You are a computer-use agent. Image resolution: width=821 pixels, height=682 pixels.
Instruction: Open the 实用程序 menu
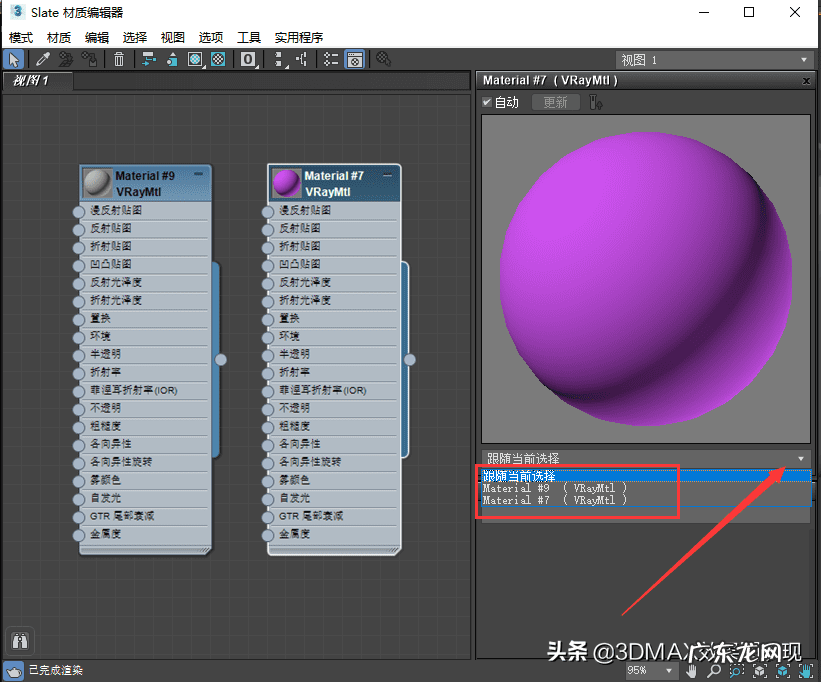pyautogui.click(x=299, y=37)
